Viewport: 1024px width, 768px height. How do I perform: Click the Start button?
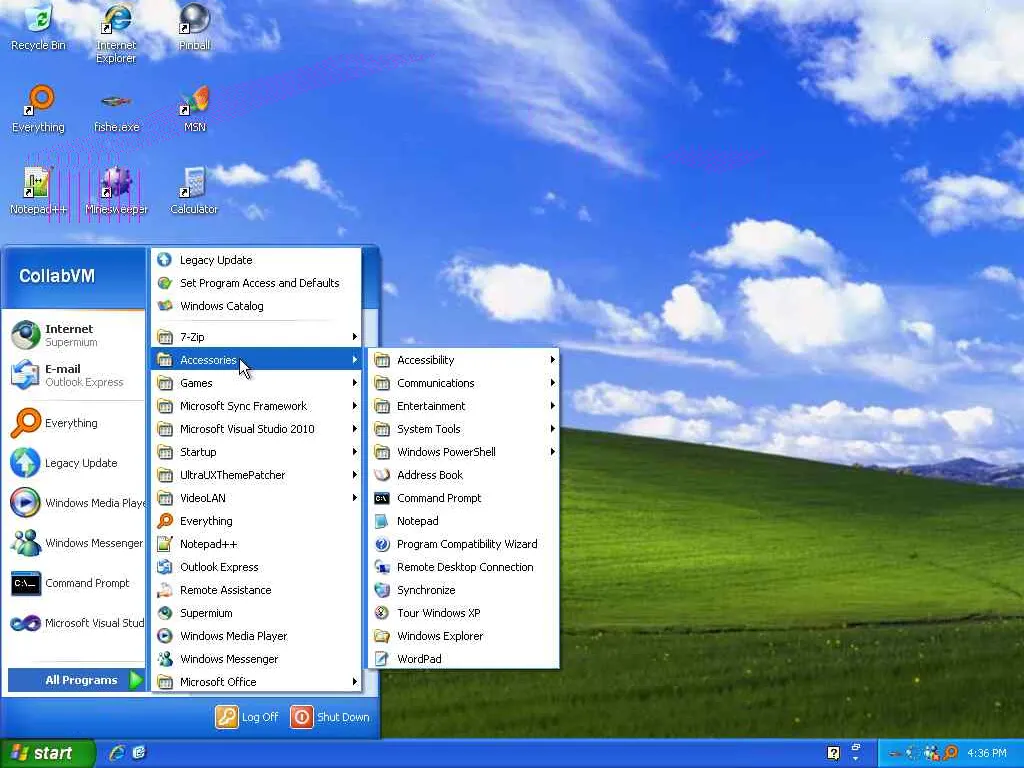tap(47, 753)
